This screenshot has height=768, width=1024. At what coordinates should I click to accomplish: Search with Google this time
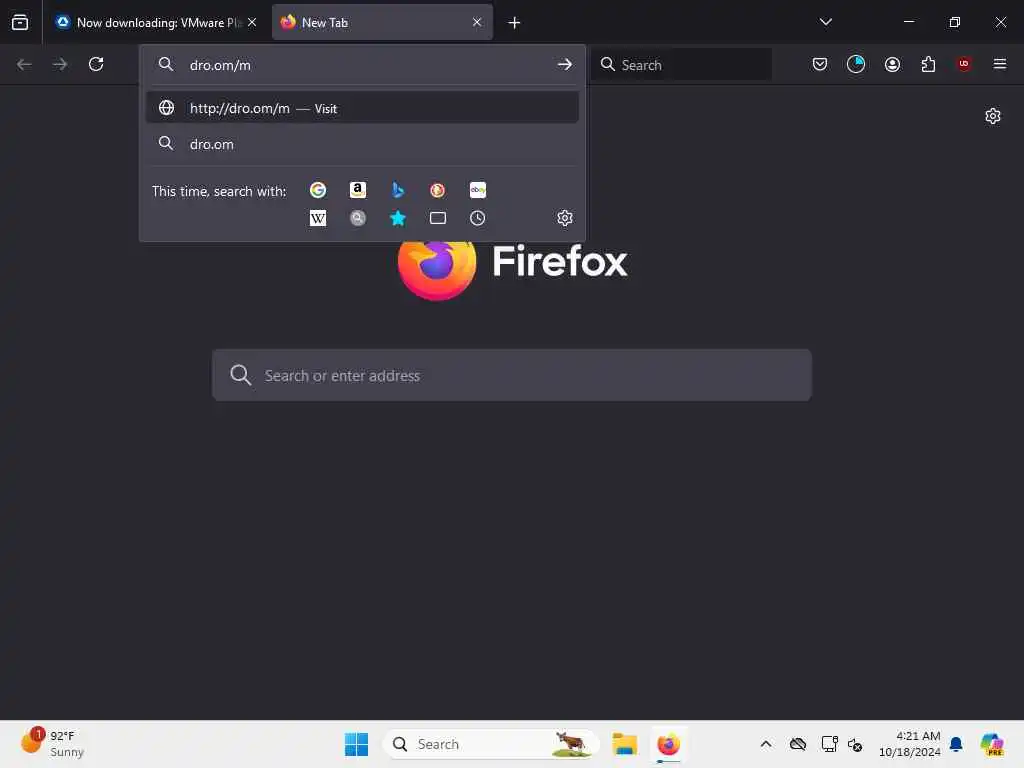(x=318, y=190)
